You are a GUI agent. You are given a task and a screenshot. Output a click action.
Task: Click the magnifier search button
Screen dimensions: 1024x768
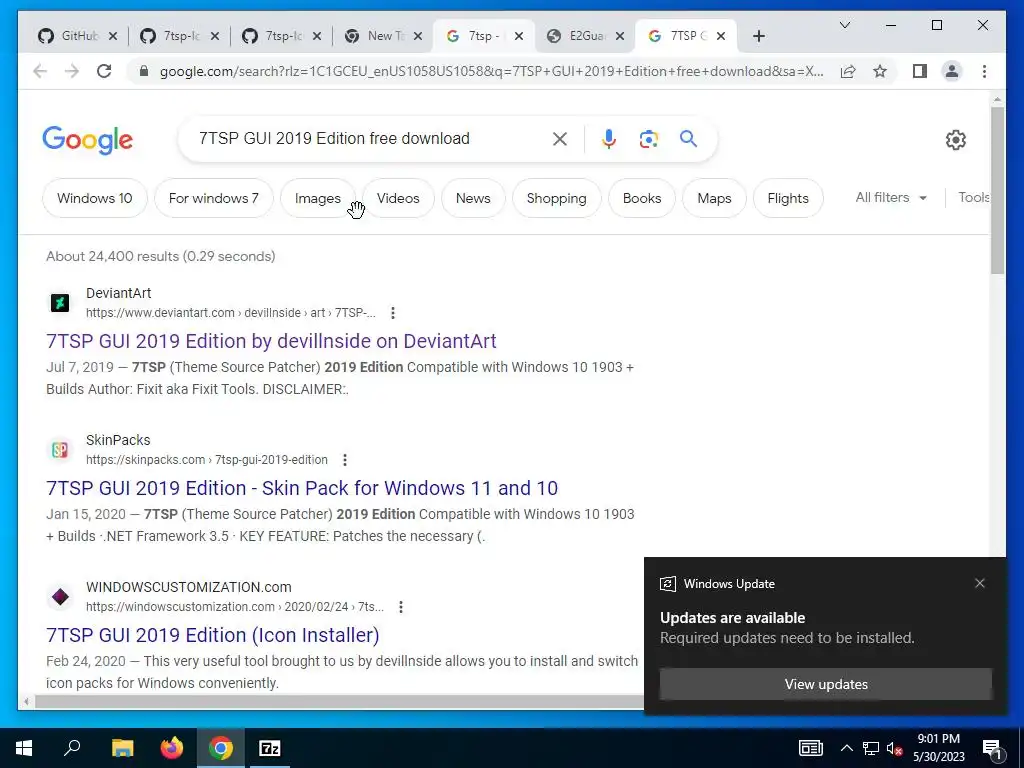pos(688,138)
